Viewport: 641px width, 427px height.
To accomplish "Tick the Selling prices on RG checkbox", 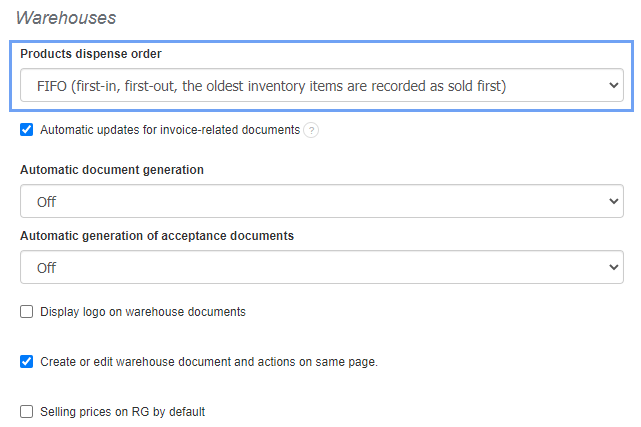I will pos(27,411).
